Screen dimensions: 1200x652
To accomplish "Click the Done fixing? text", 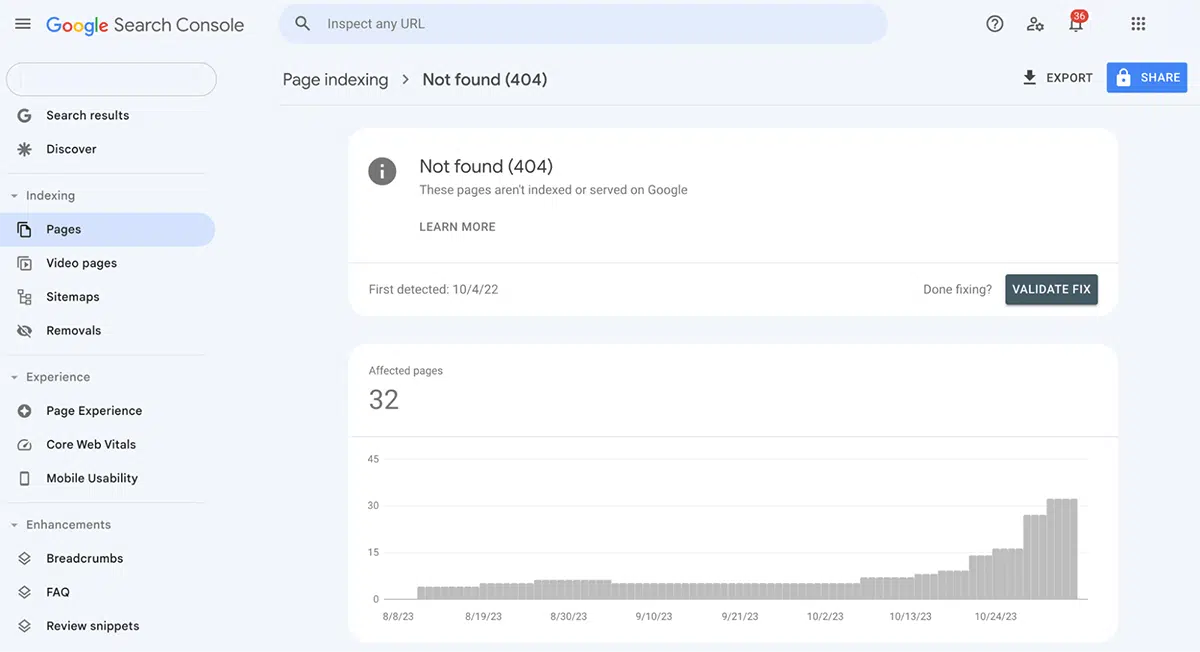I will coord(957,289).
